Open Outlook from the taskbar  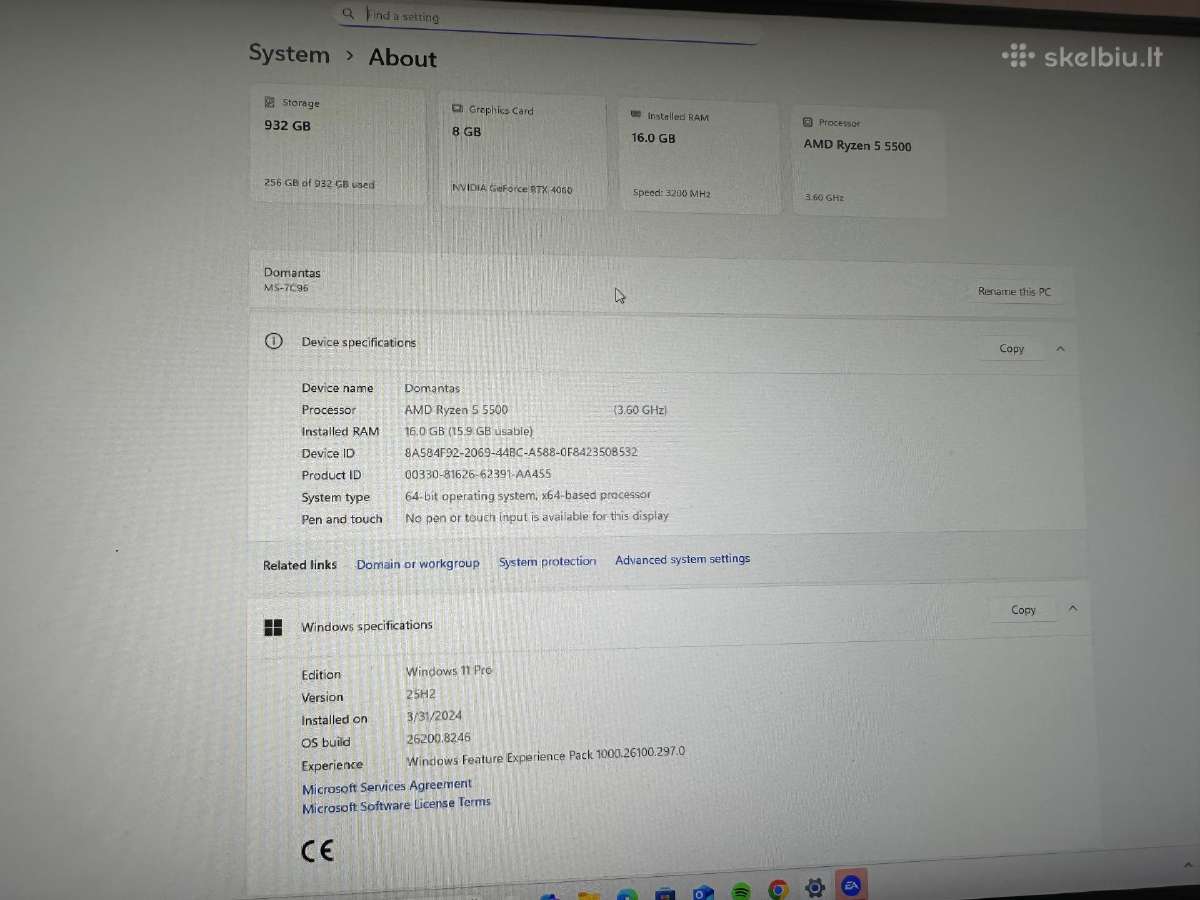pos(703,892)
